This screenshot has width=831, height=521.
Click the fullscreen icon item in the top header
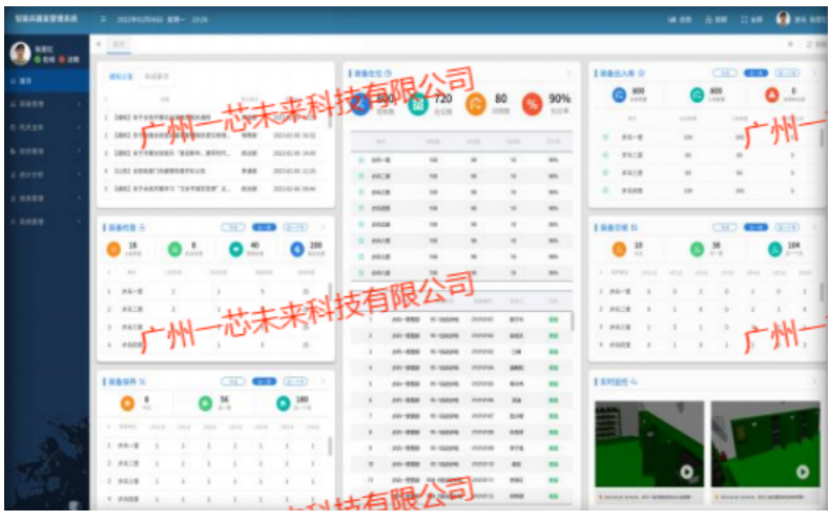click(751, 19)
